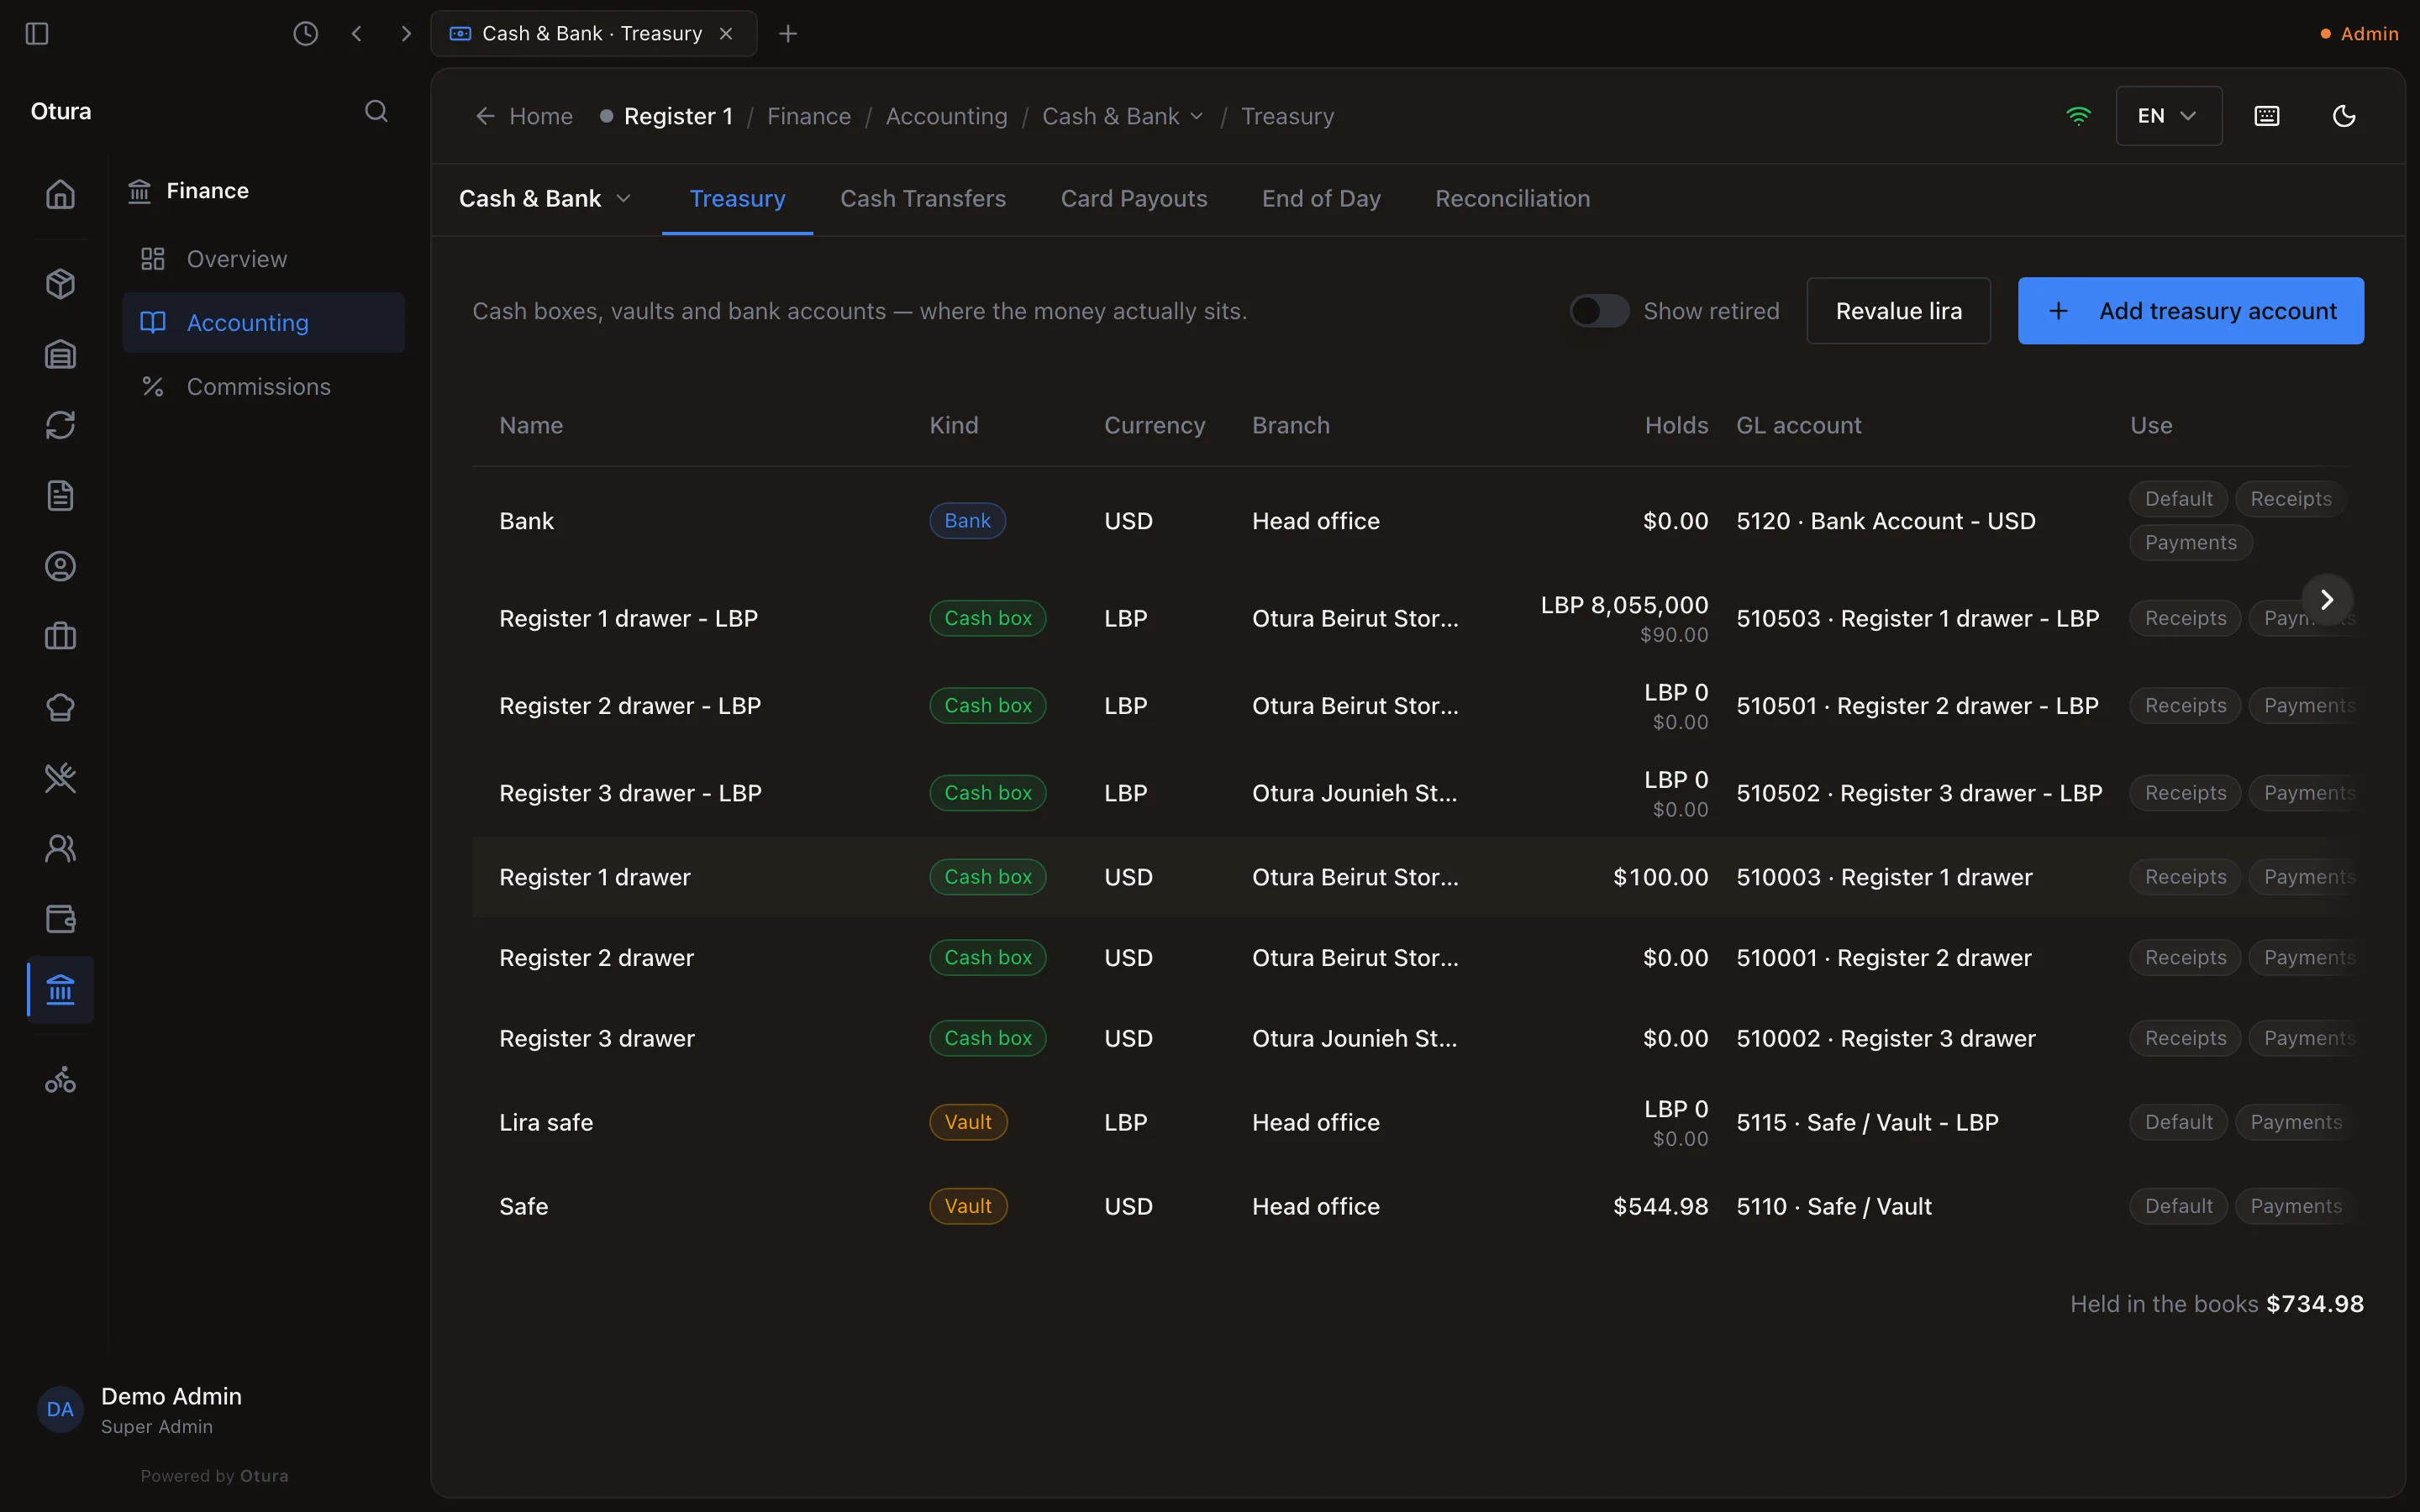Open the wallet icon in rail
The width and height of the screenshot is (2420, 1512).
(60, 918)
